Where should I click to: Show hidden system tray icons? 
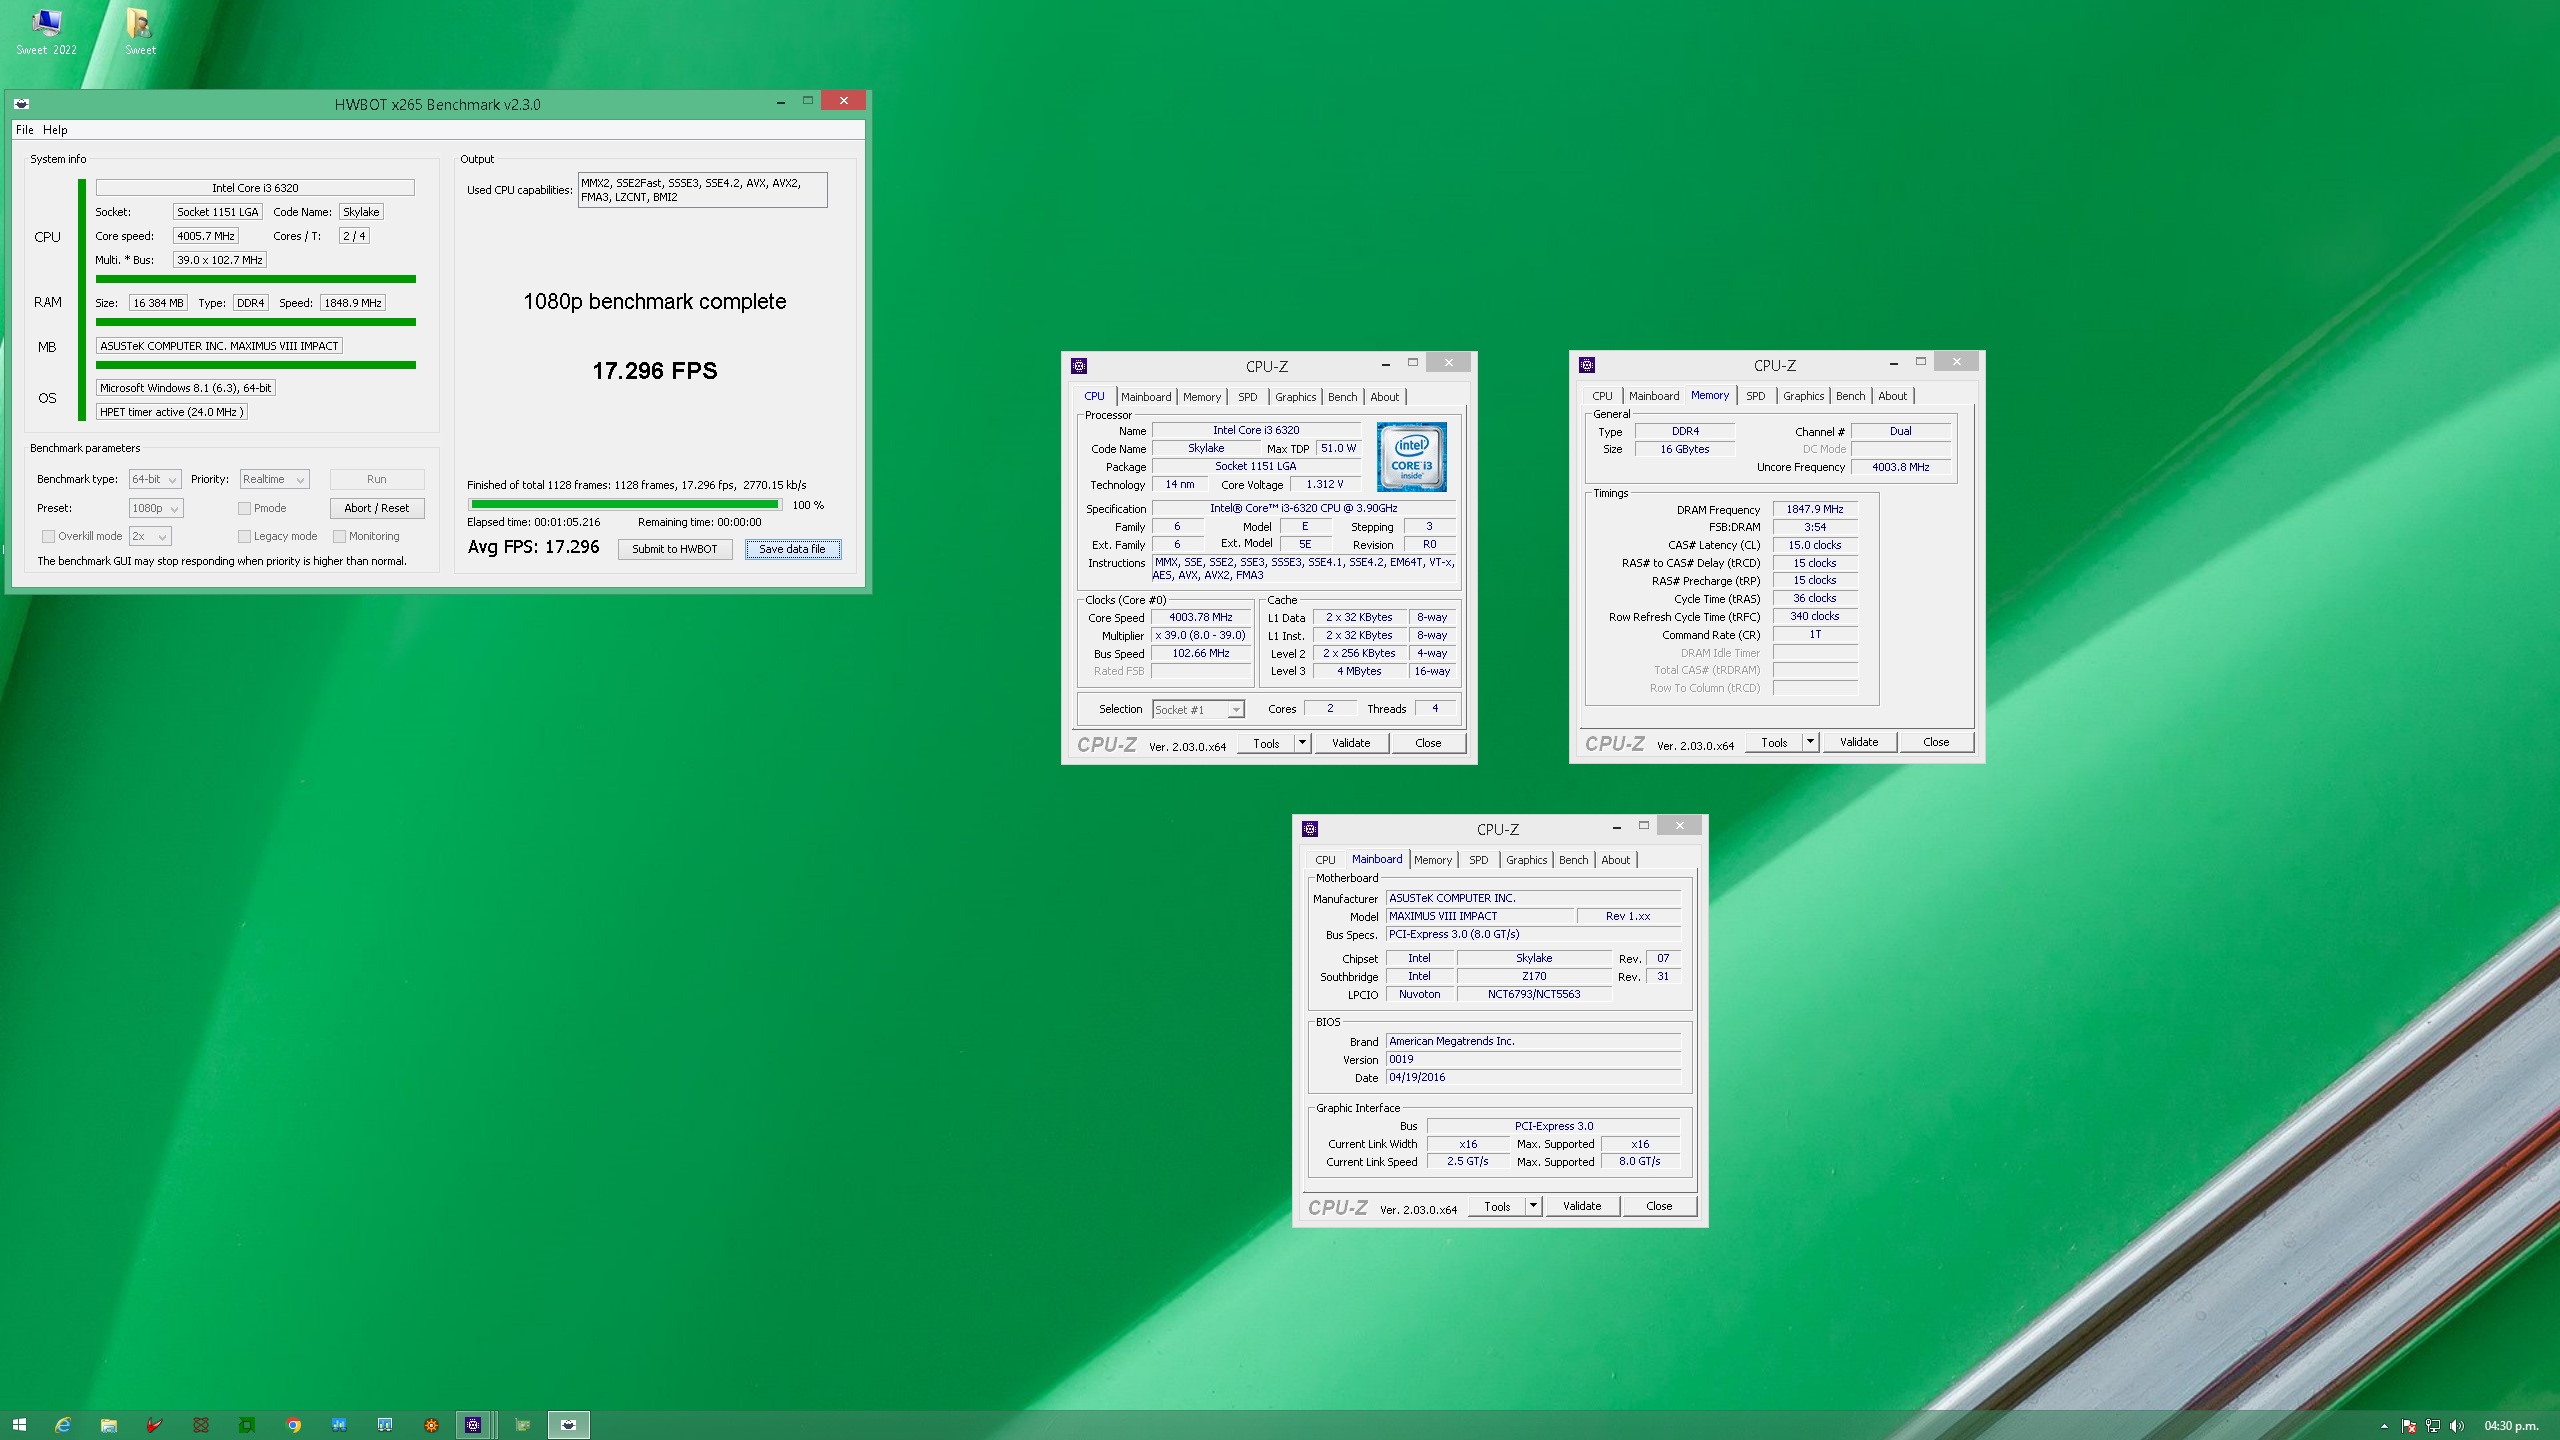(2384, 1426)
